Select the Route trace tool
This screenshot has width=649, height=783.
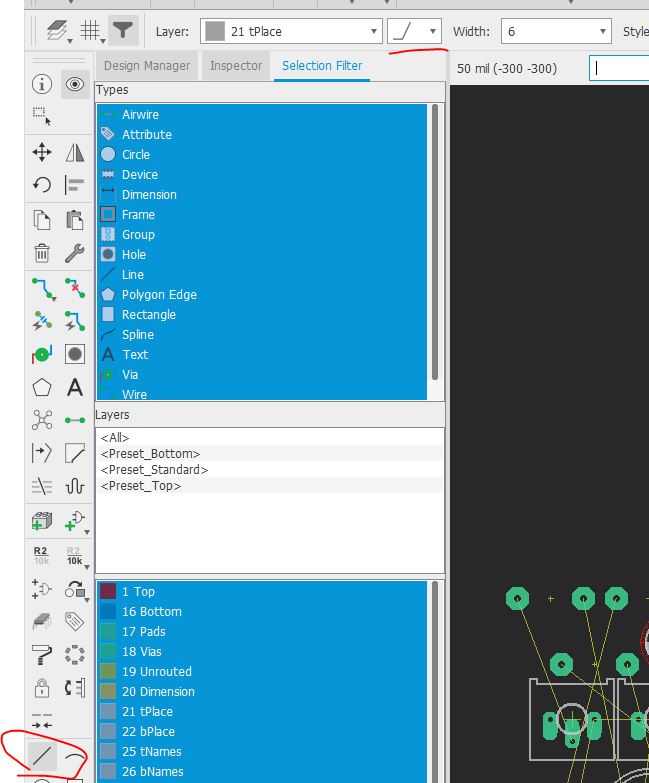[x=43, y=289]
